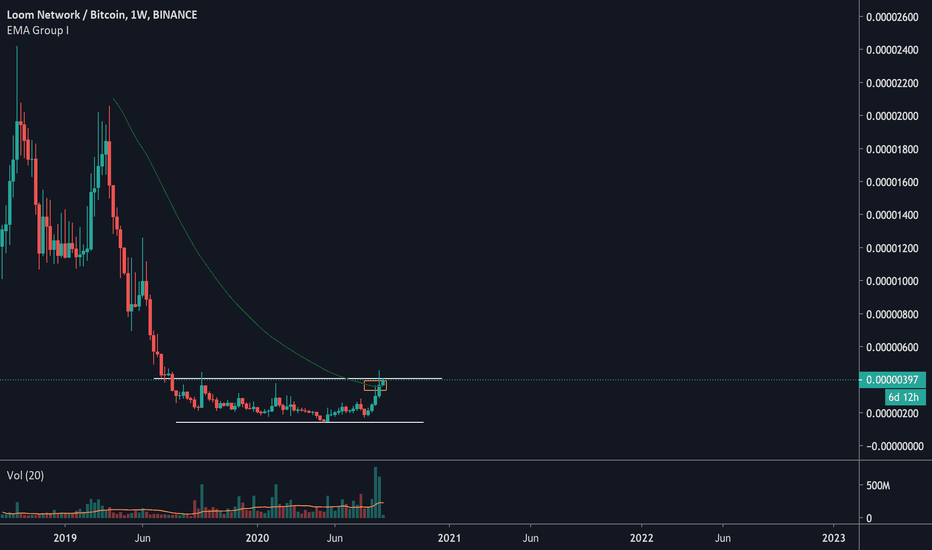Click the 0.00000600 price axis label
The width and height of the screenshot is (932, 550).
[x=892, y=347]
